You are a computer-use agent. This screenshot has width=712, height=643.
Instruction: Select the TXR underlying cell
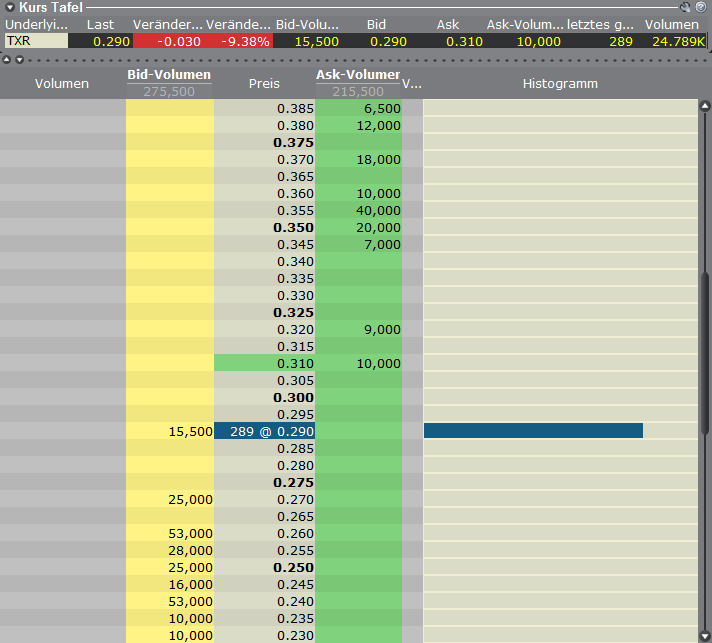(x=35, y=41)
